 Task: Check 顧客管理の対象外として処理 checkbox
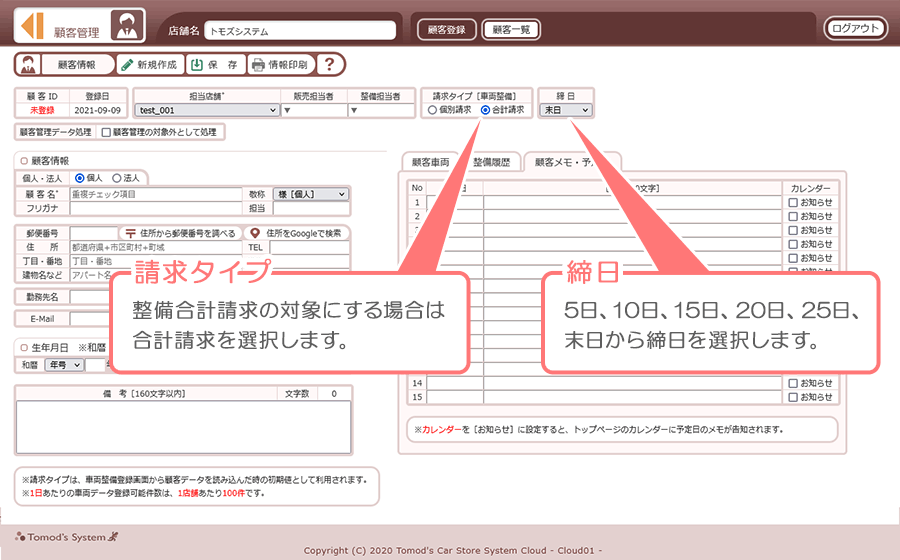tap(106, 133)
